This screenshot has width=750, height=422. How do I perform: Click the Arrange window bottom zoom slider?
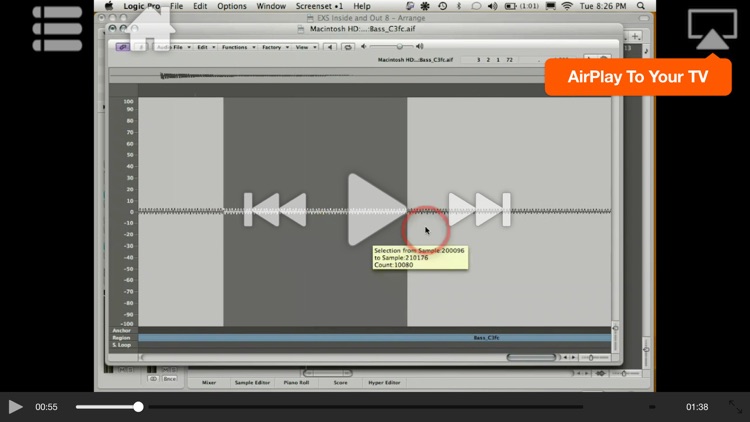(624, 373)
